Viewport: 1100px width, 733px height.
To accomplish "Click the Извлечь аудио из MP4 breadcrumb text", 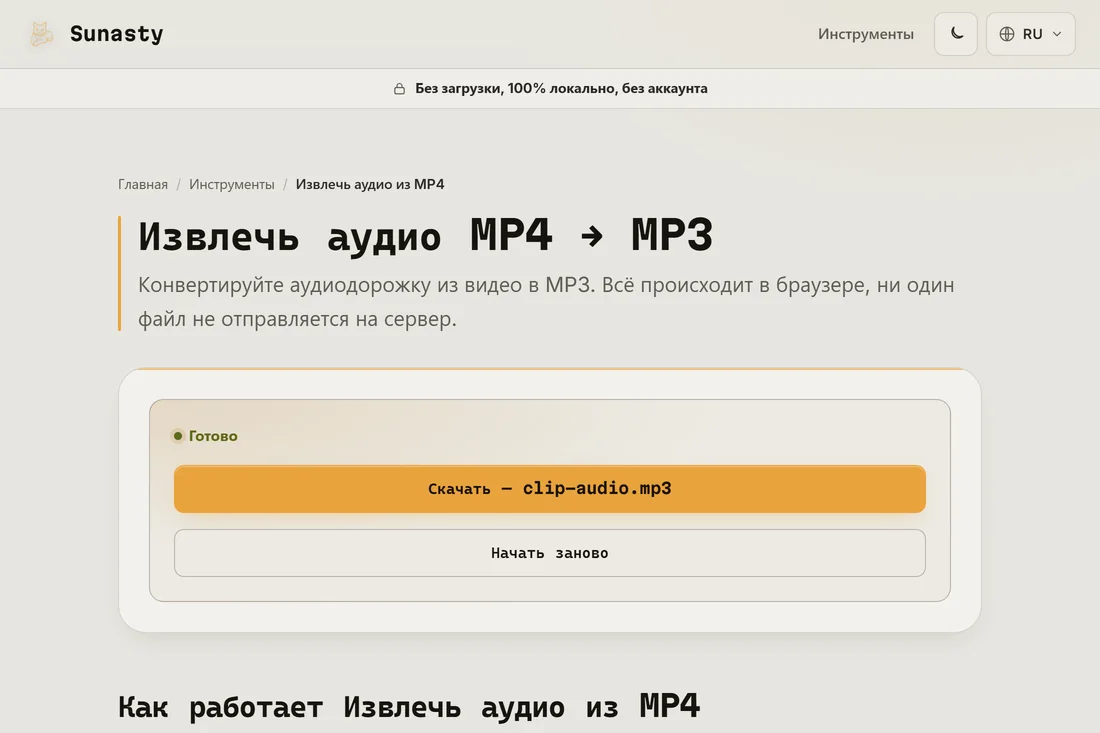I will coord(370,184).
